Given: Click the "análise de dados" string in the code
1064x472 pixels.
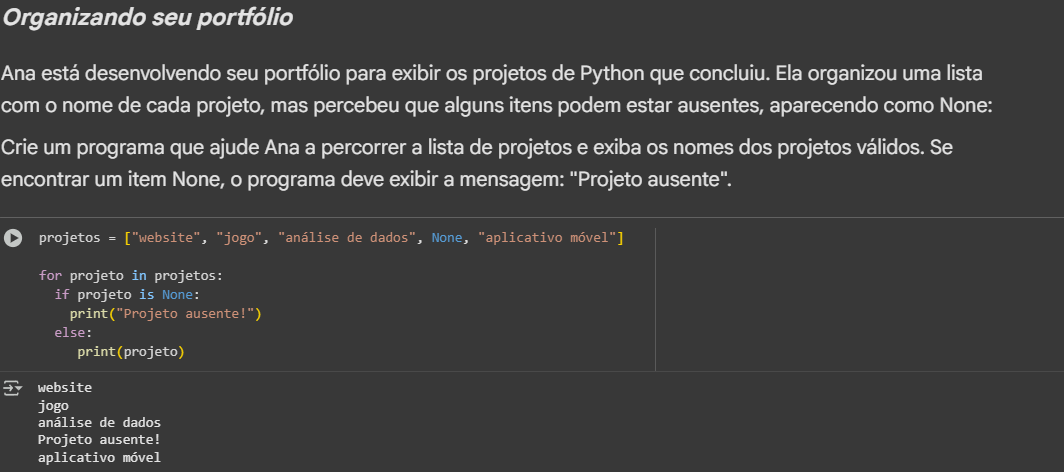Looking at the screenshot, I should (x=347, y=238).
